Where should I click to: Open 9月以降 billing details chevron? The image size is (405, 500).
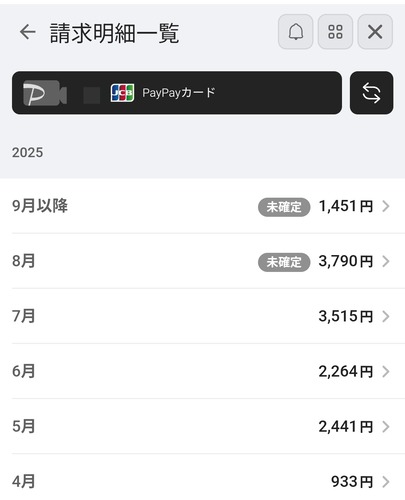(x=386, y=206)
